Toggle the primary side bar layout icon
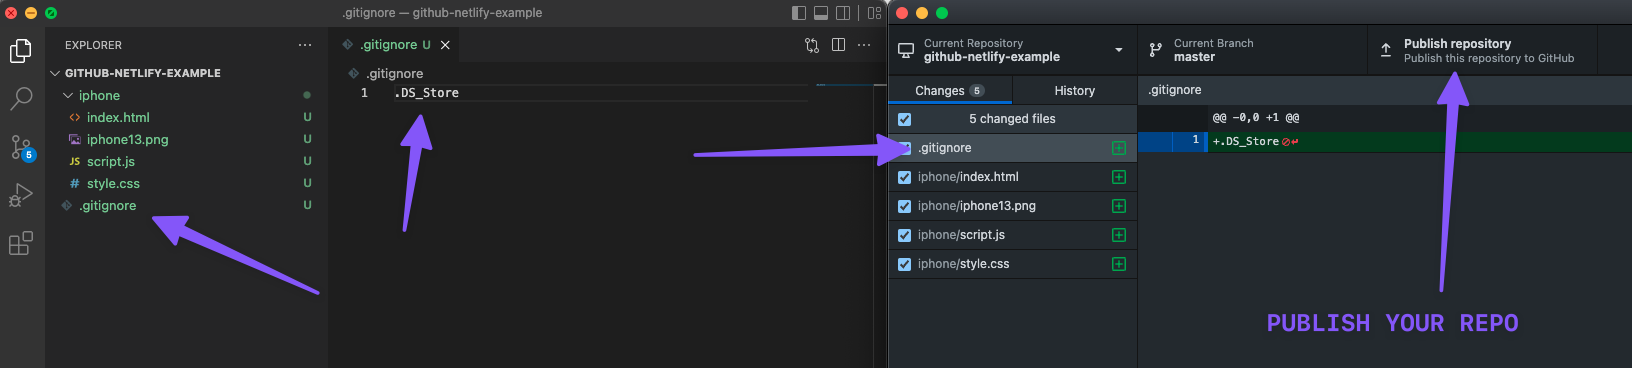The height and width of the screenshot is (368, 1632). (799, 13)
